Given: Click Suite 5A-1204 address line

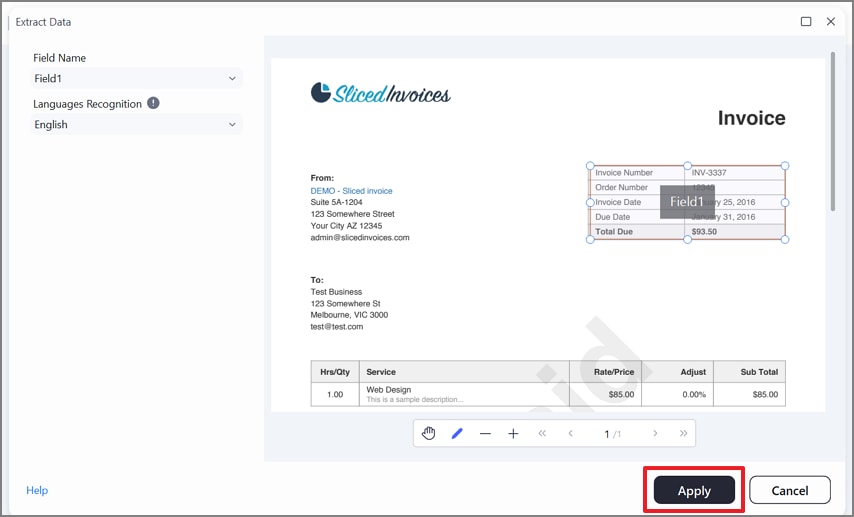Looking at the screenshot, I should [x=336, y=202].
